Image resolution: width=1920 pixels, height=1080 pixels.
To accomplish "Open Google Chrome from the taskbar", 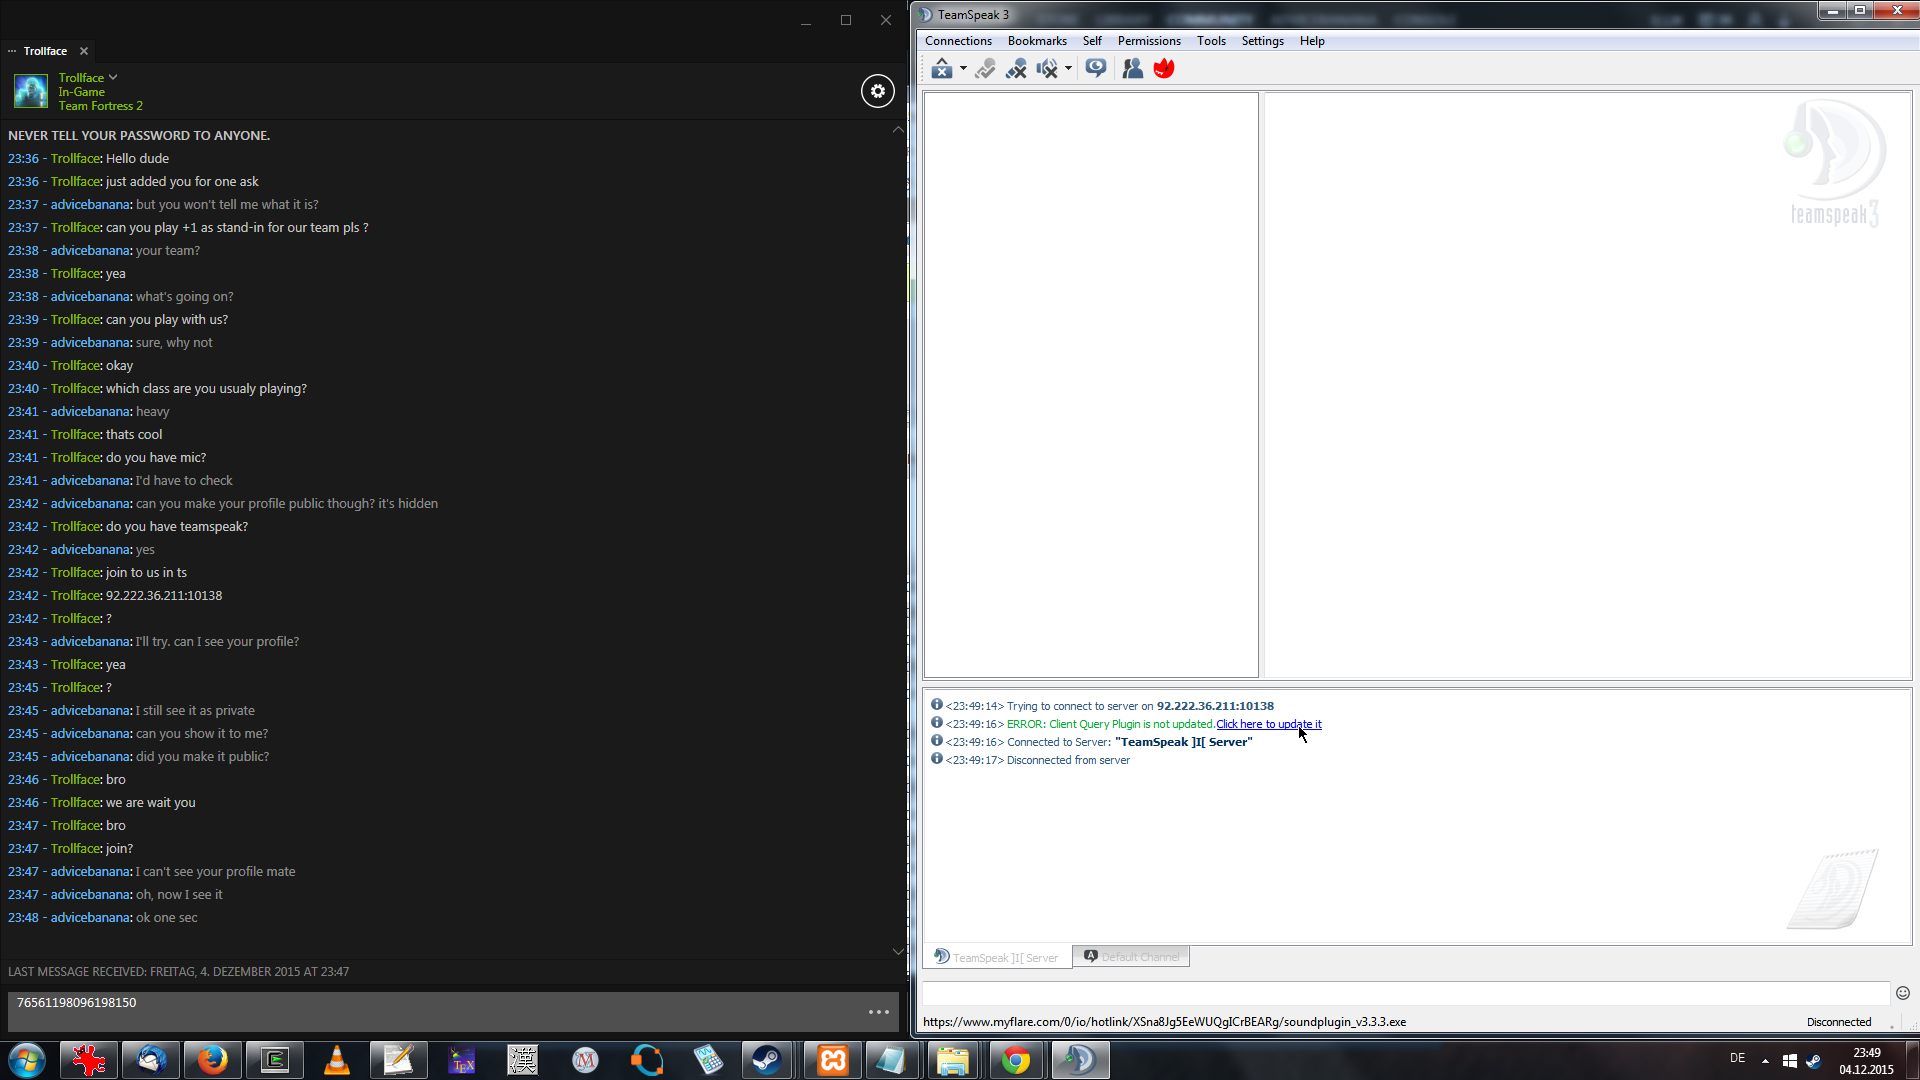I will coord(1015,1060).
